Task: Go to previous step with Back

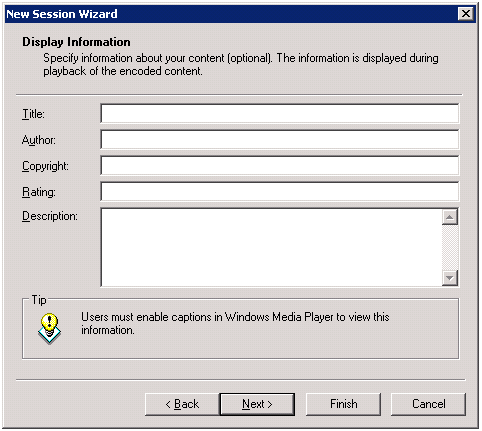Action: point(182,404)
